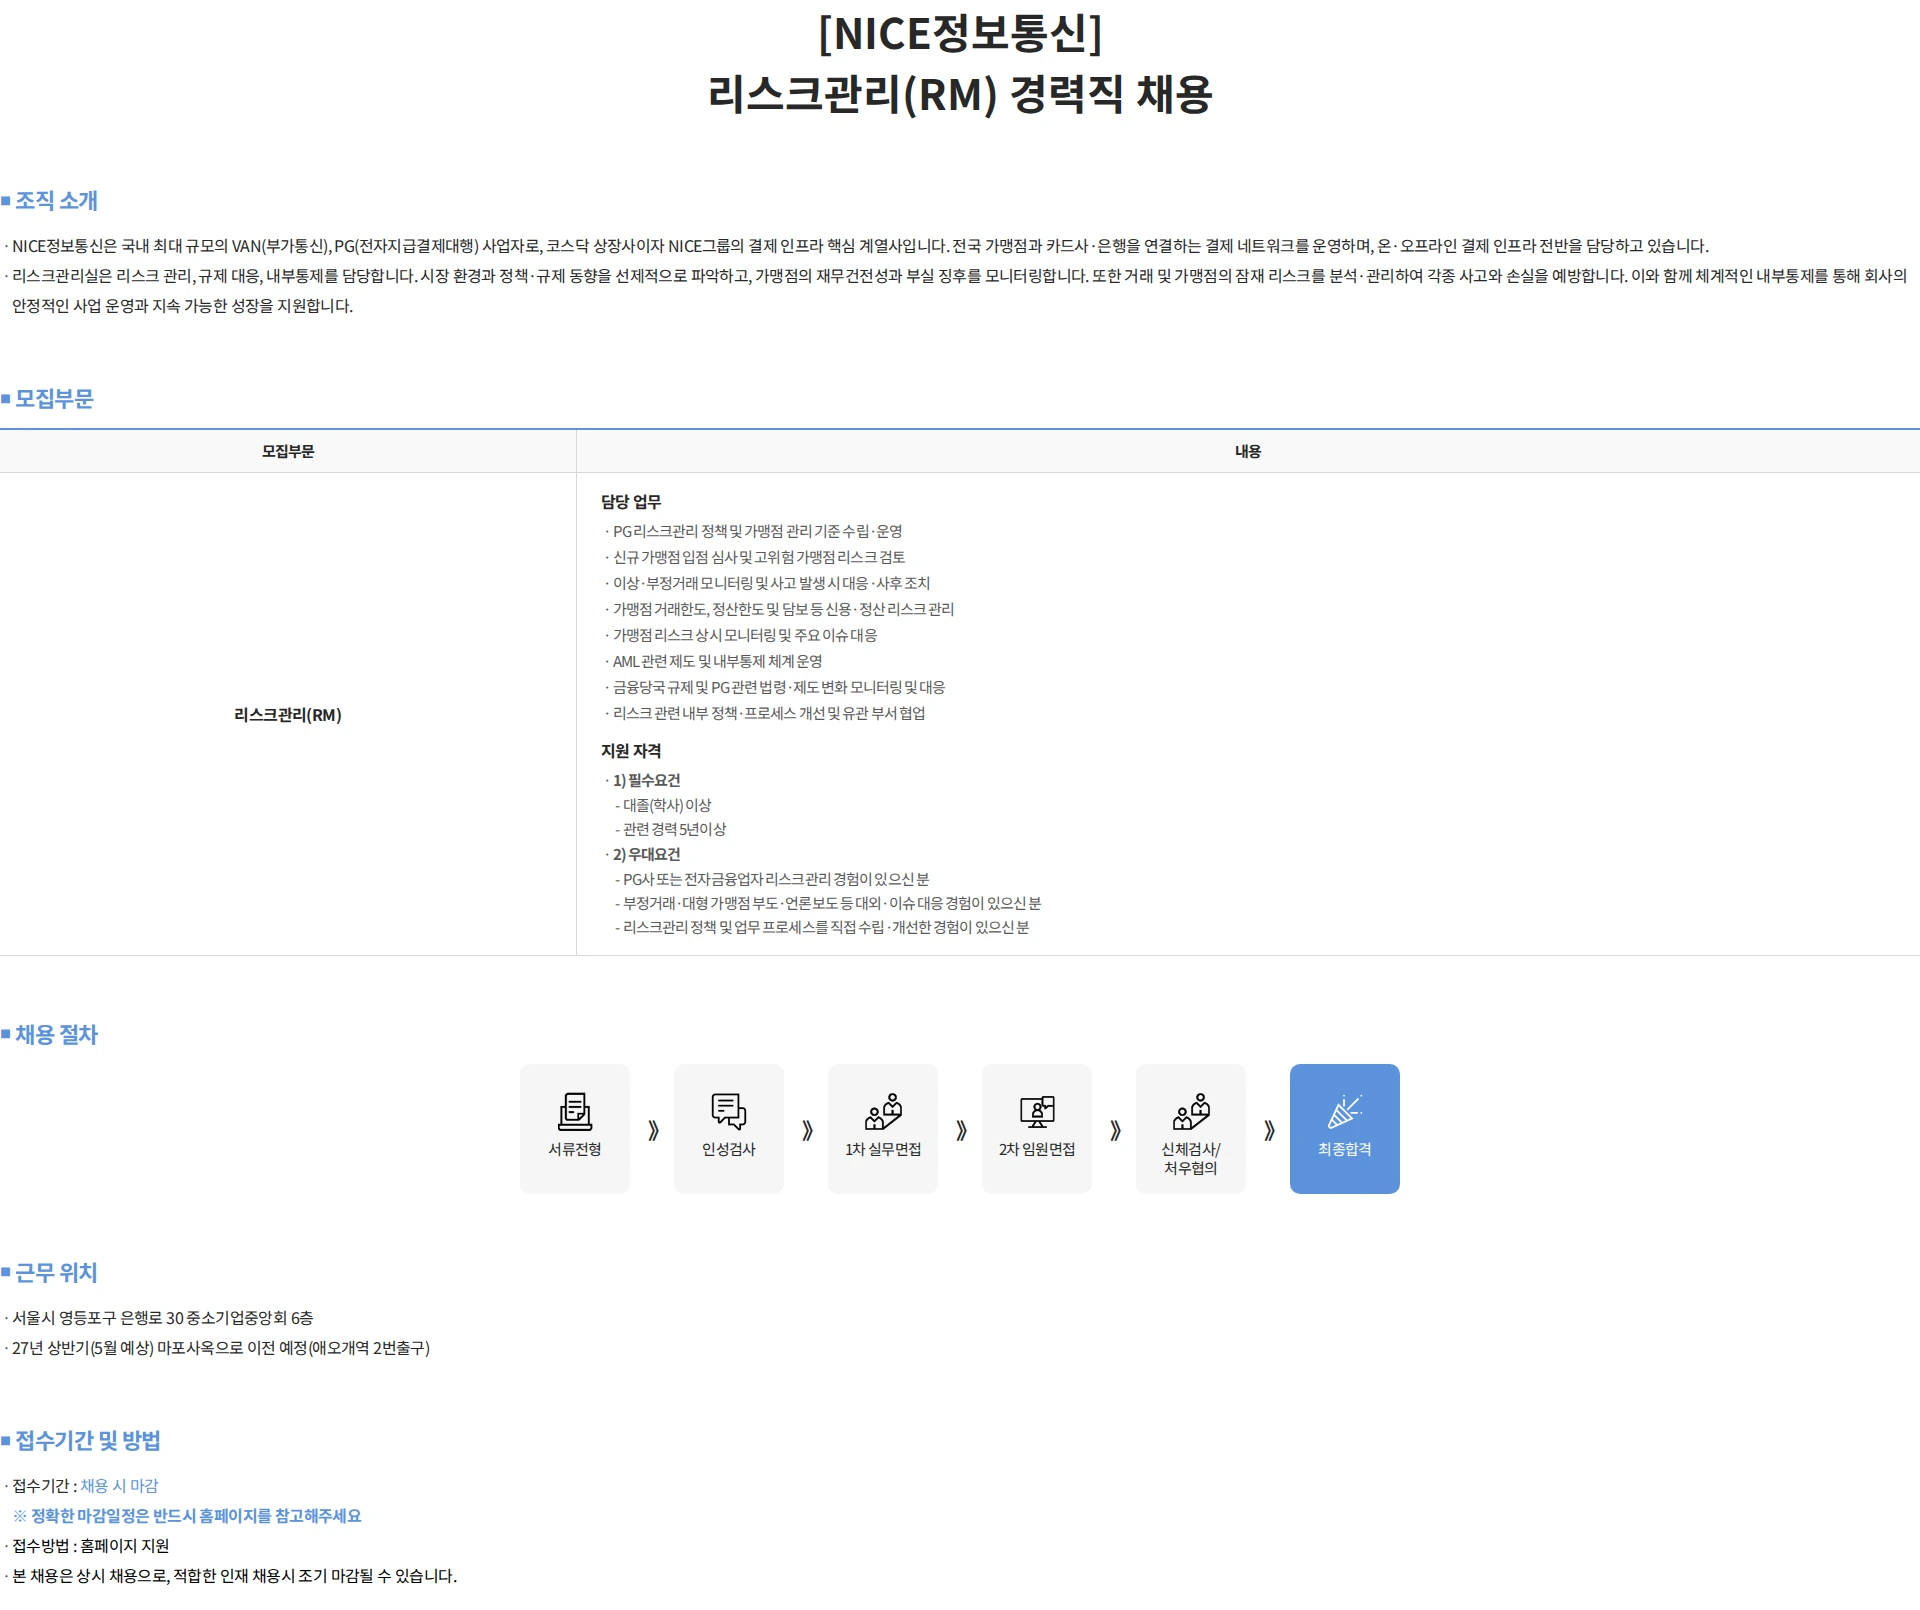Screen dimensions: 1920x1610
Task: Click the 리스크관리(RM) table cell
Action: (x=288, y=715)
